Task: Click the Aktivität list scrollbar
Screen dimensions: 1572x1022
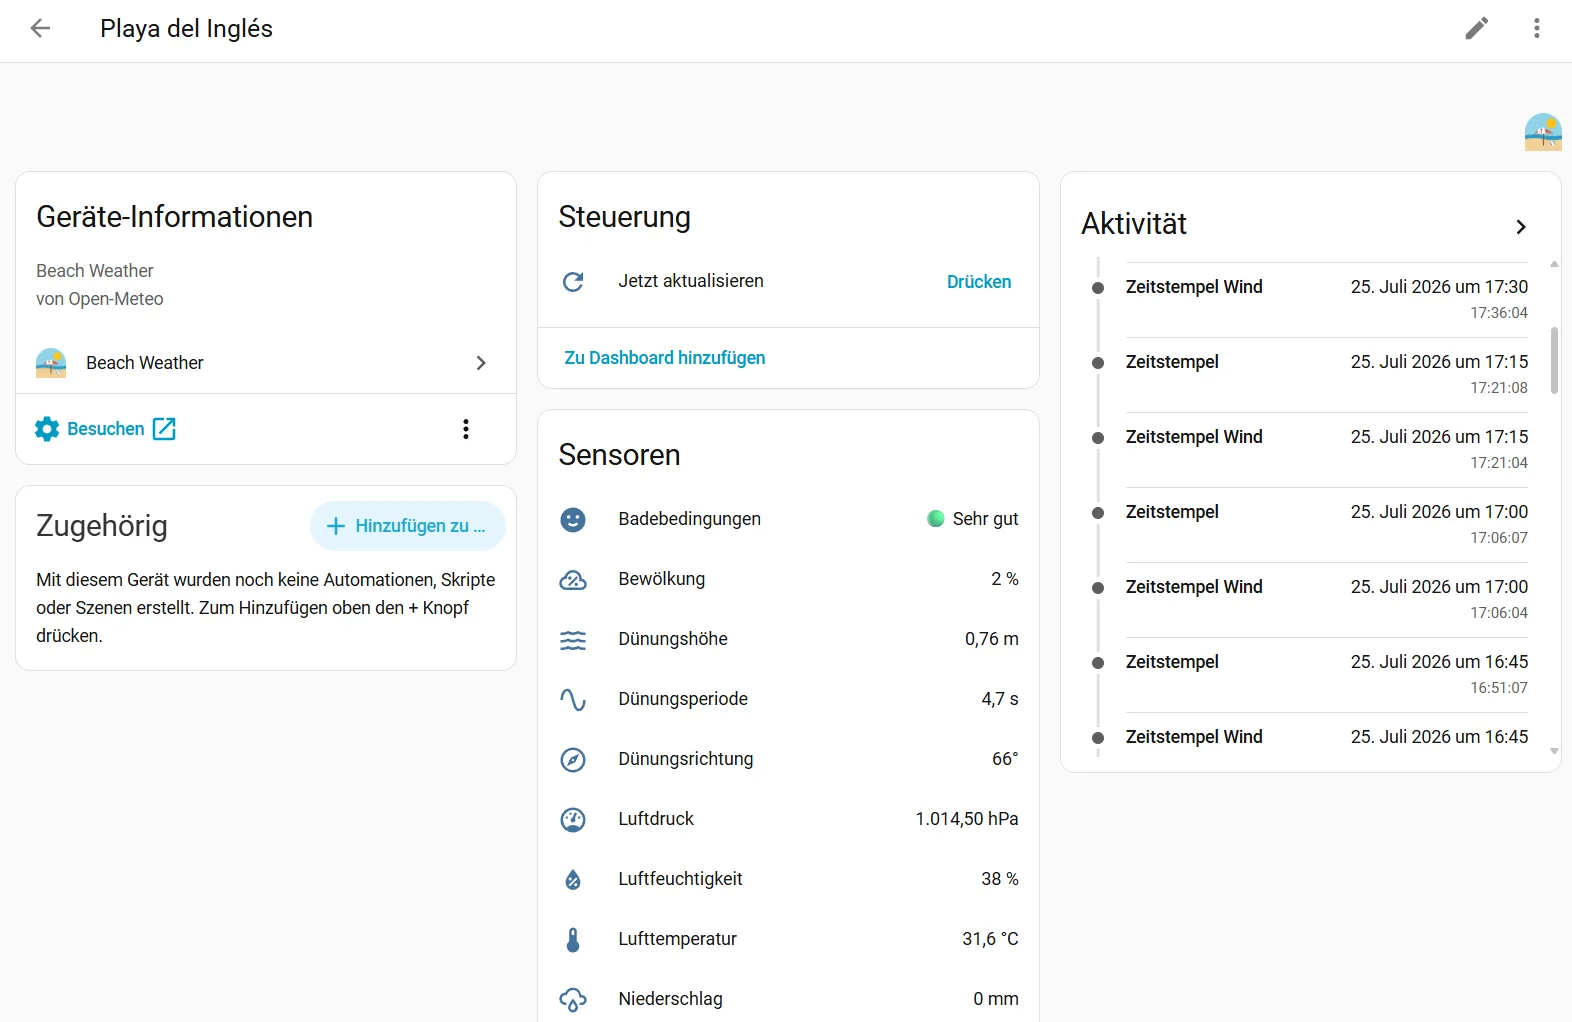Action: tap(1554, 360)
